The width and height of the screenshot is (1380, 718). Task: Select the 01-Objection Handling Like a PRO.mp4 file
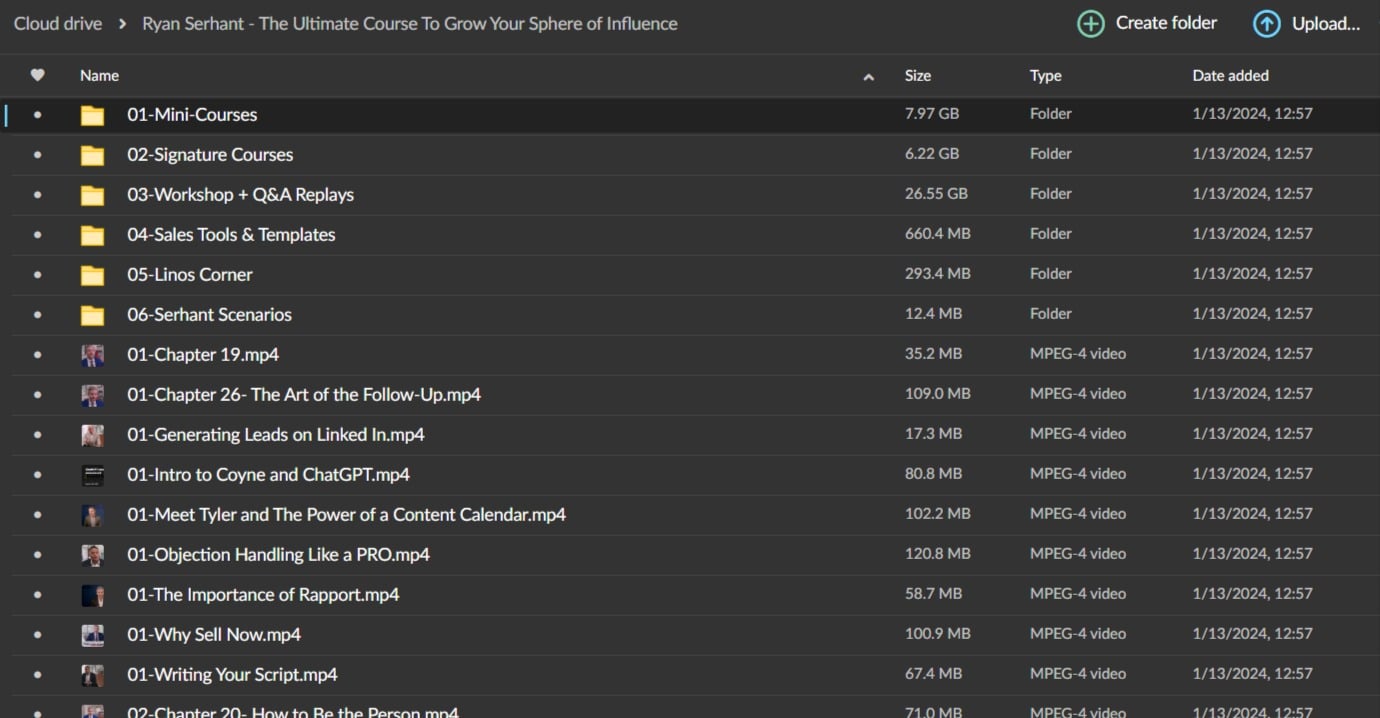click(278, 555)
